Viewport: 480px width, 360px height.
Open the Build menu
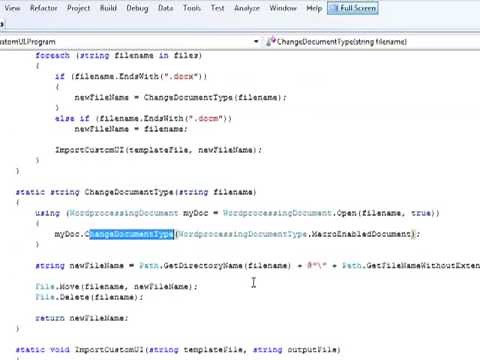pos(108,8)
